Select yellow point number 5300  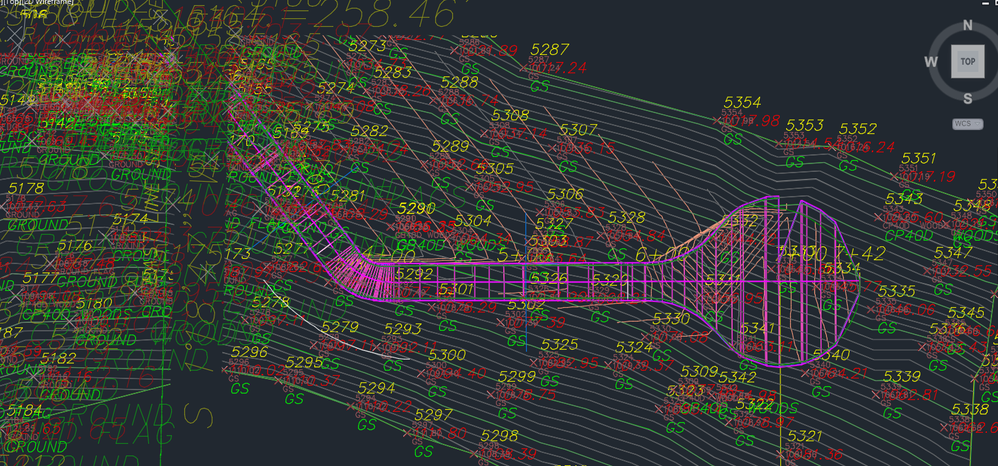tap(447, 355)
